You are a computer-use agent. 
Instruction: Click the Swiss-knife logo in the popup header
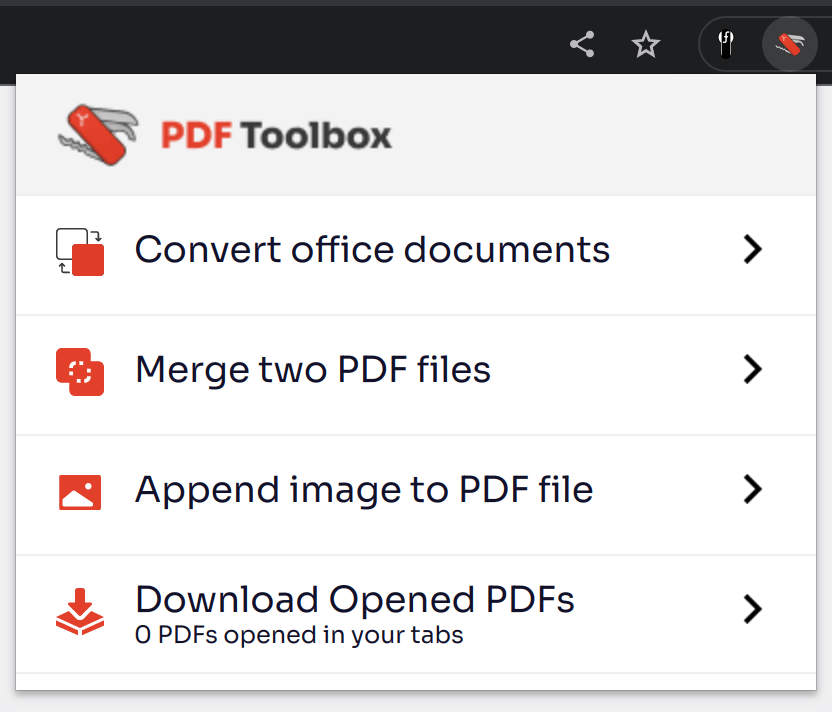(x=97, y=133)
